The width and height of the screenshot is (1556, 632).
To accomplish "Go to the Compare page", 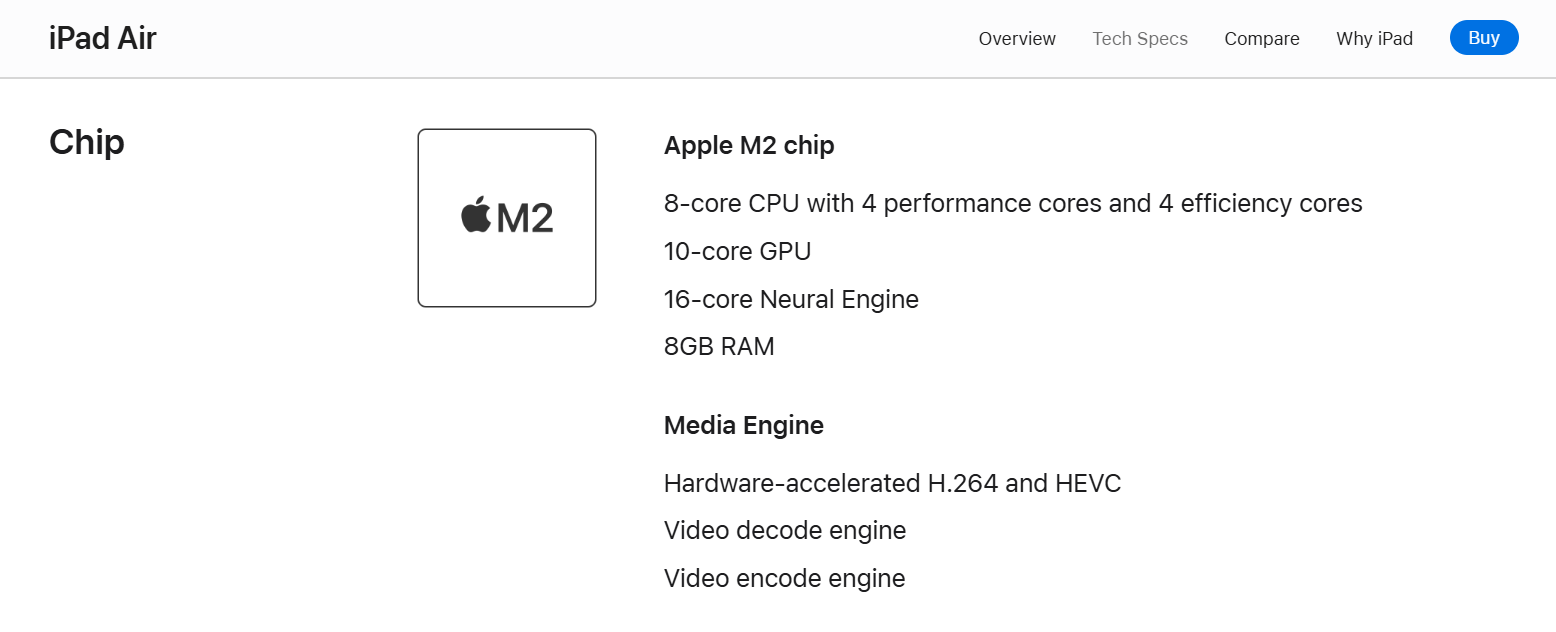I will (x=1262, y=39).
